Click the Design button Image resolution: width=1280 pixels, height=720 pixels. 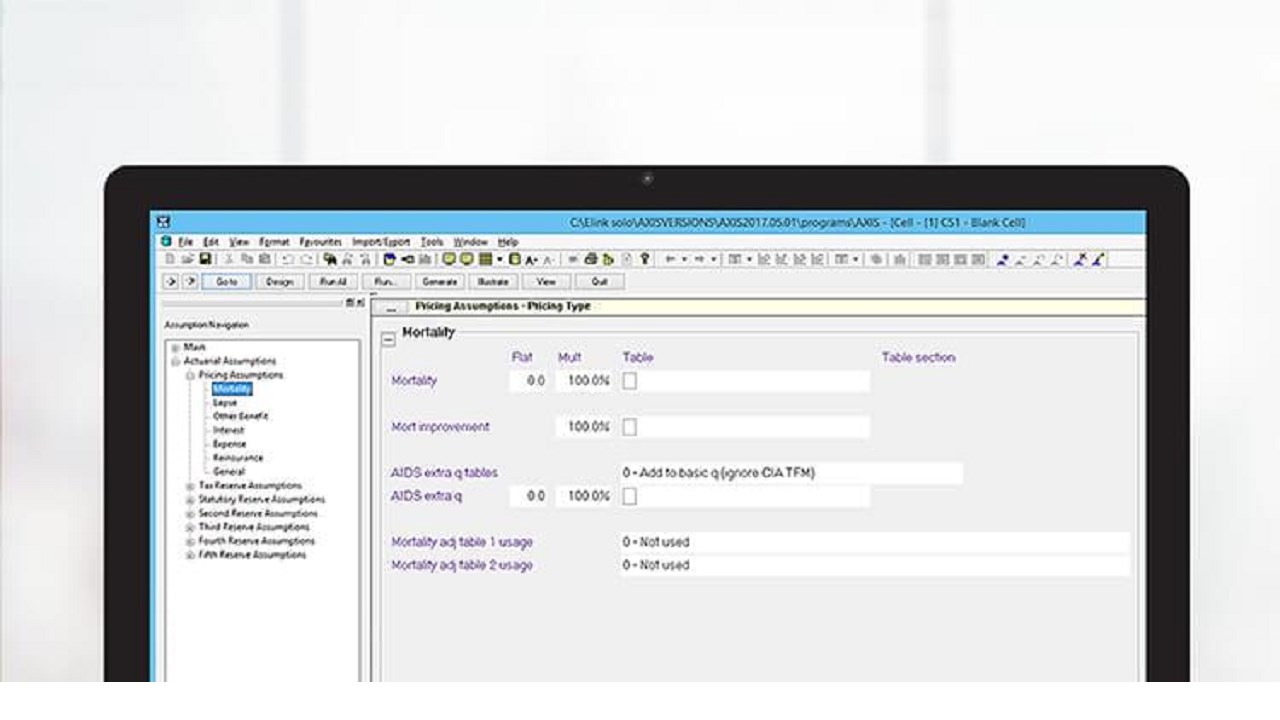click(x=279, y=282)
